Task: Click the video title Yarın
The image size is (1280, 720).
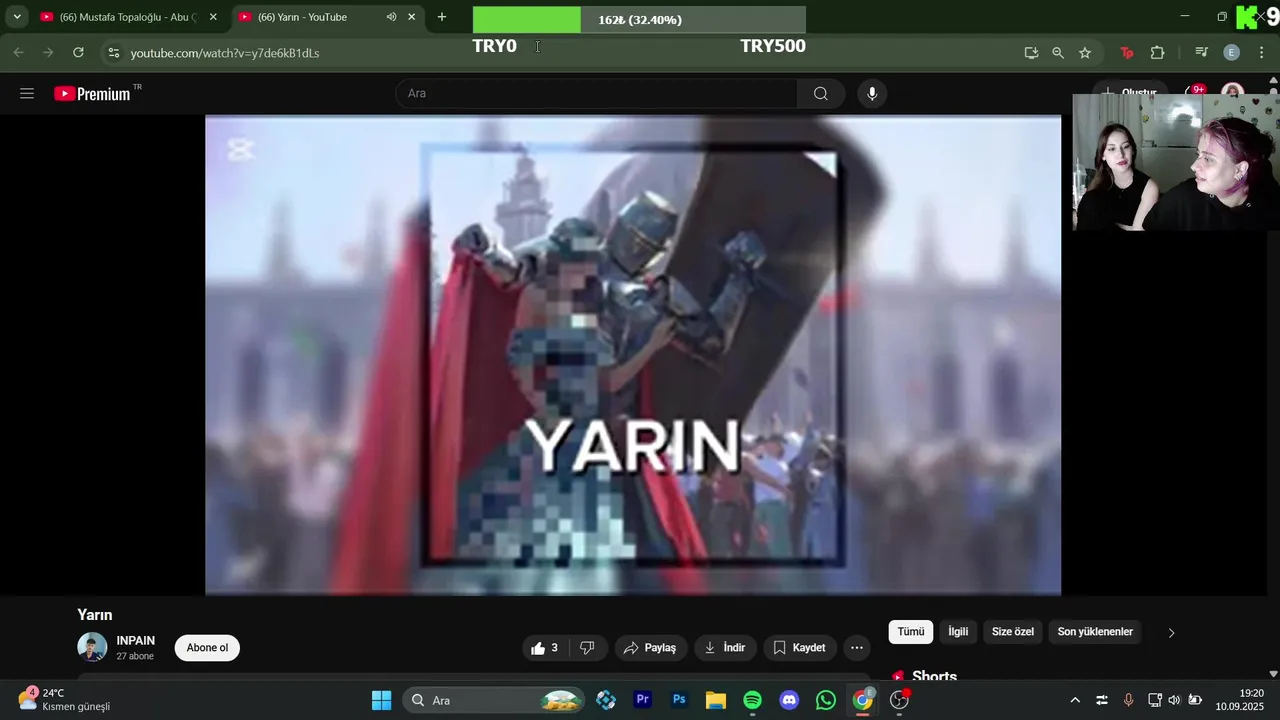Action: coord(95,615)
